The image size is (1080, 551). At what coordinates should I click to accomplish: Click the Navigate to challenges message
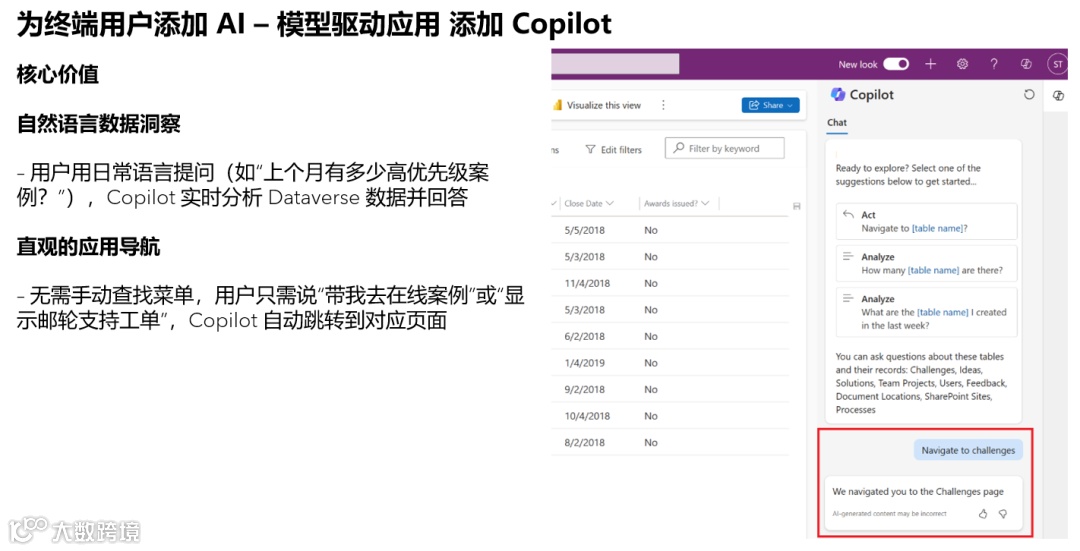coord(968,450)
